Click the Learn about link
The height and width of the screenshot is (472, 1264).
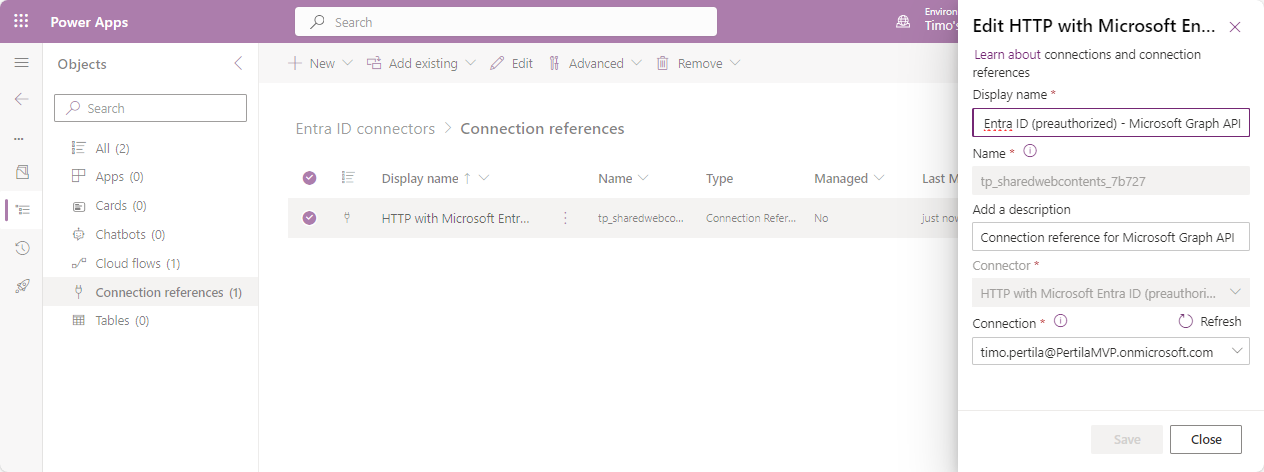coord(1007,55)
